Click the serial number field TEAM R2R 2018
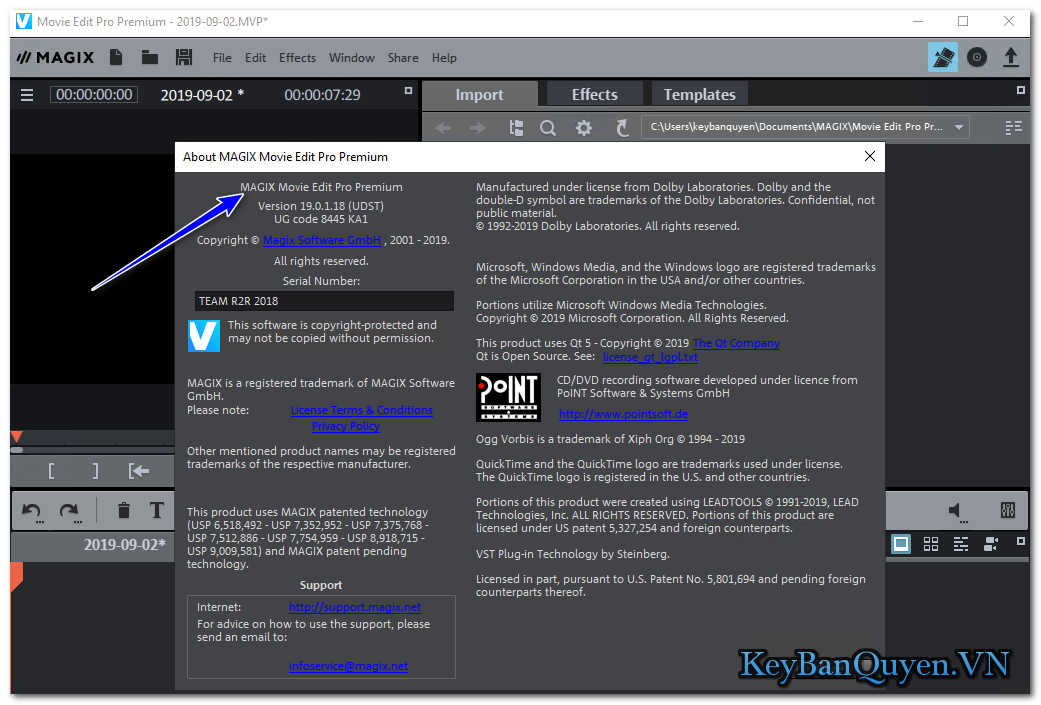This screenshot has height=705, width=1041. 324,301
